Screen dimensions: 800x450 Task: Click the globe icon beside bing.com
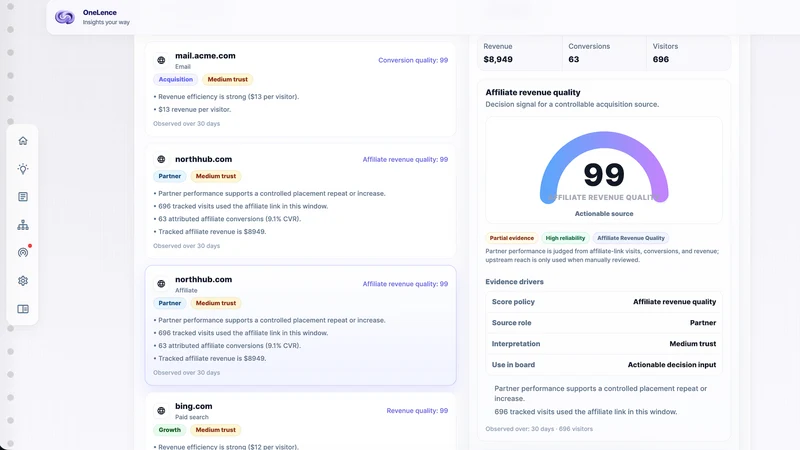pos(161,411)
